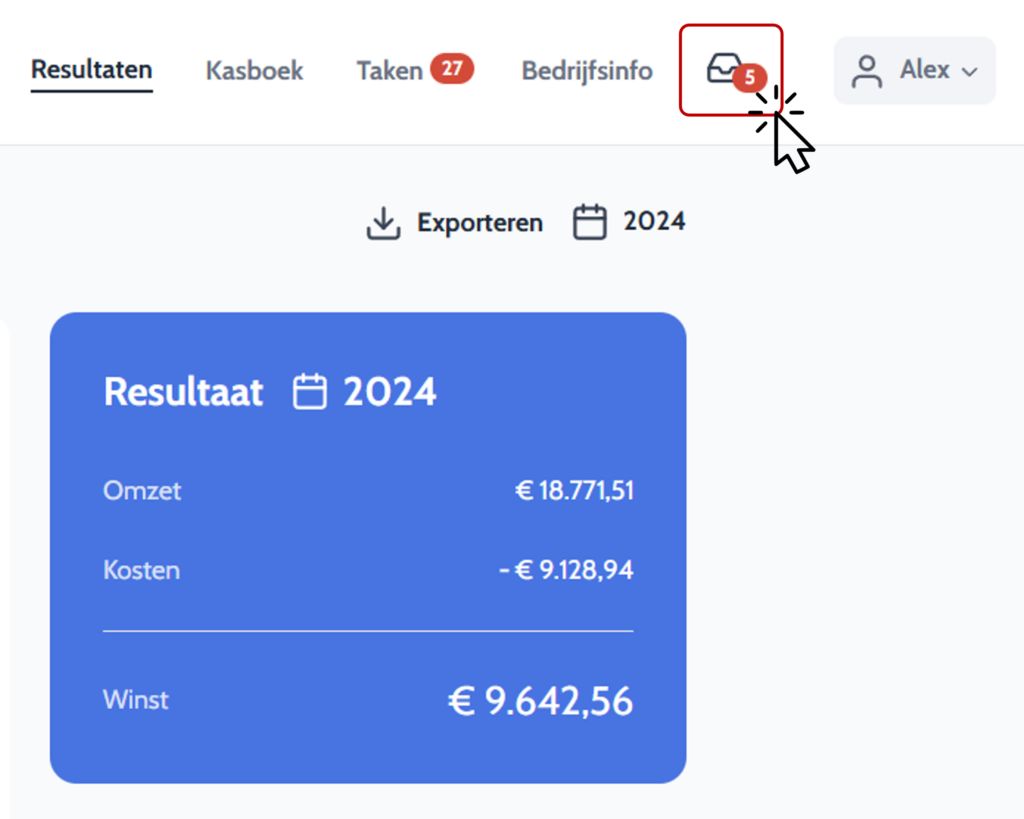1024x819 pixels.
Task: Switch to the Kasboek tab
Action: click(255, 71)
